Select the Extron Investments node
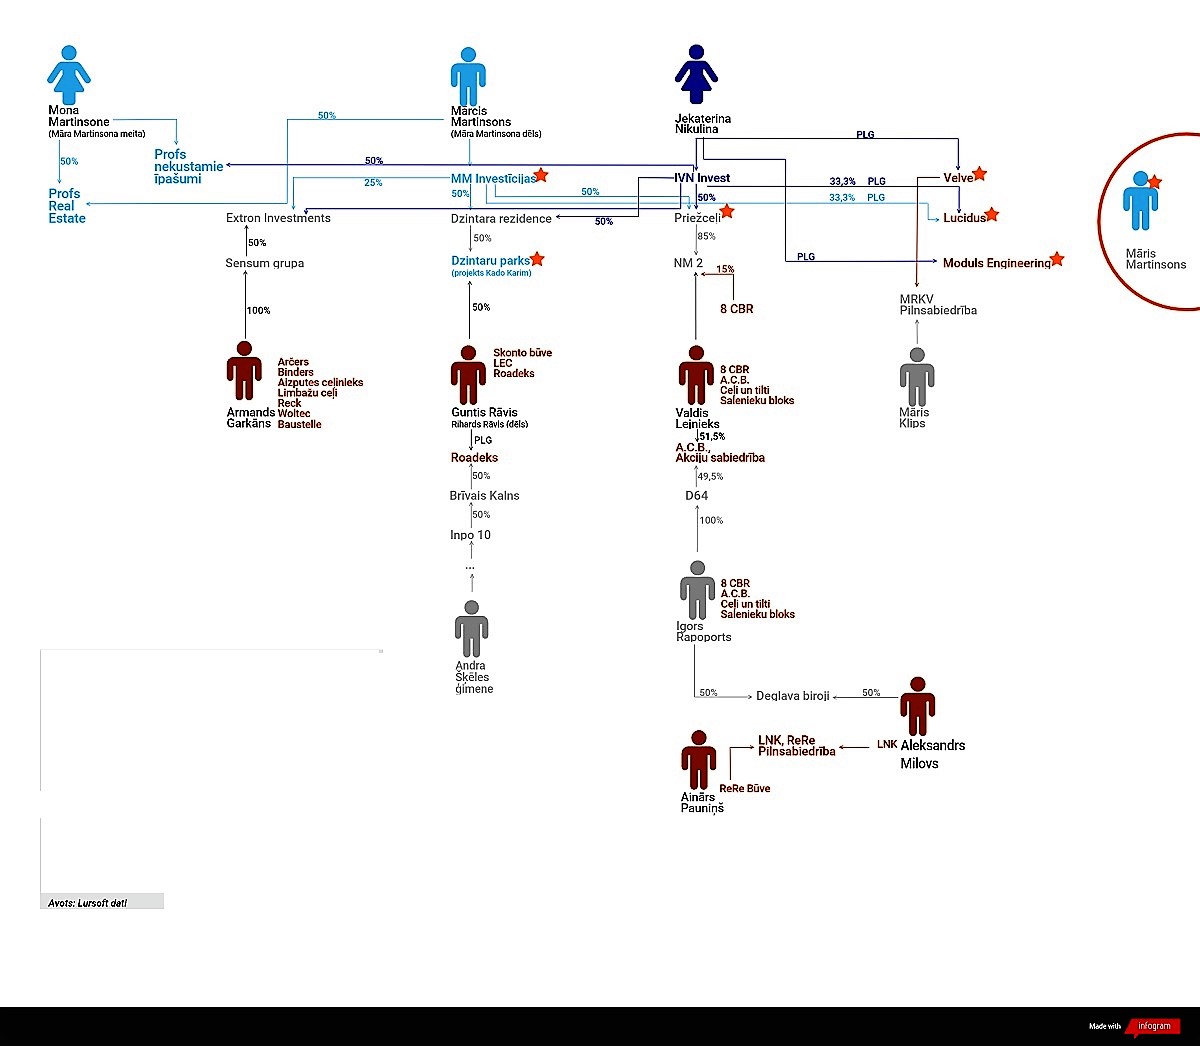Viewport: 1200px width, 1046px height. click(278, 218)
